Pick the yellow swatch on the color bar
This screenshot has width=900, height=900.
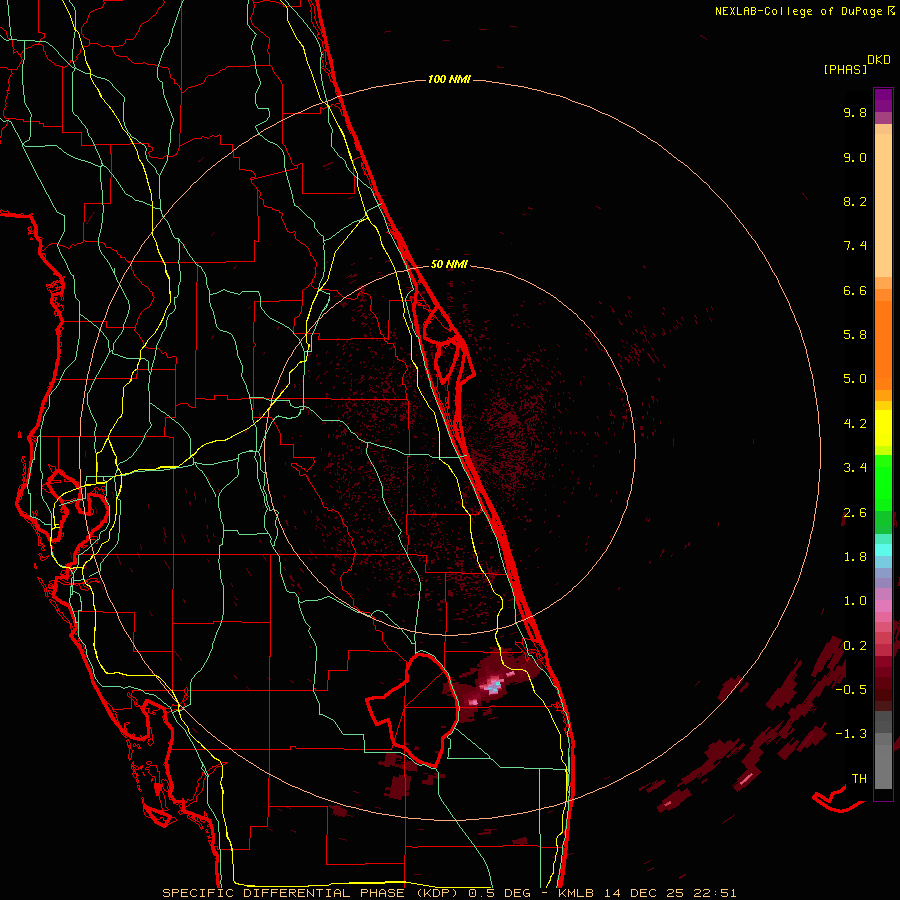[x=883, y=428]
